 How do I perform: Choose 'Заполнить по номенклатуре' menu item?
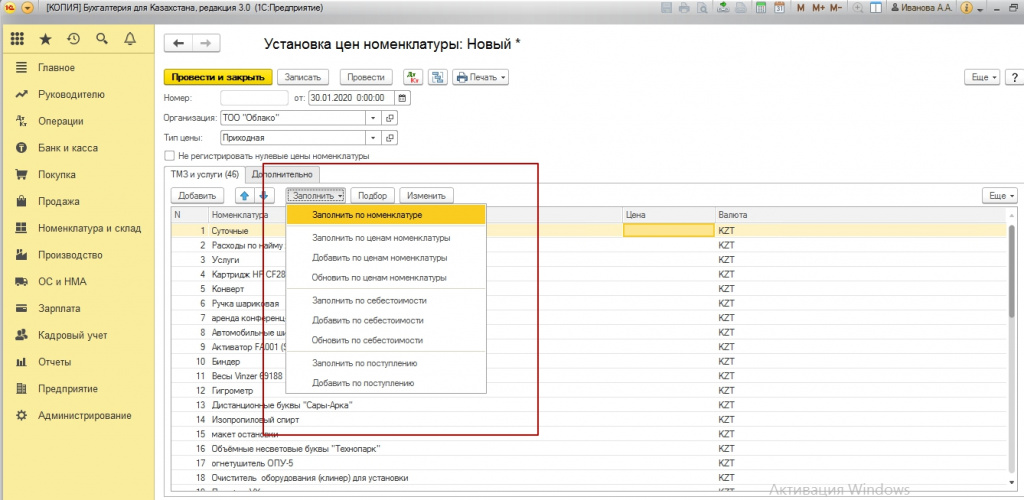coord(386,214)
